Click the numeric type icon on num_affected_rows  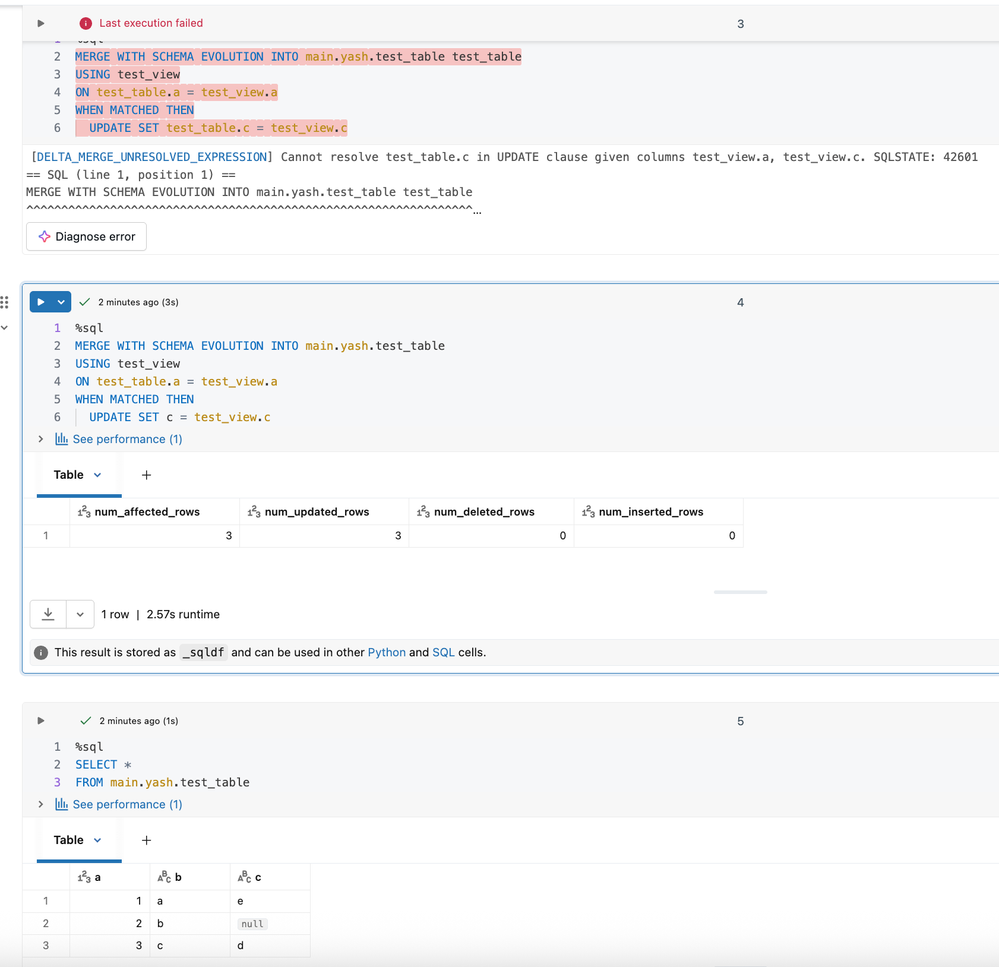point(84,511)
